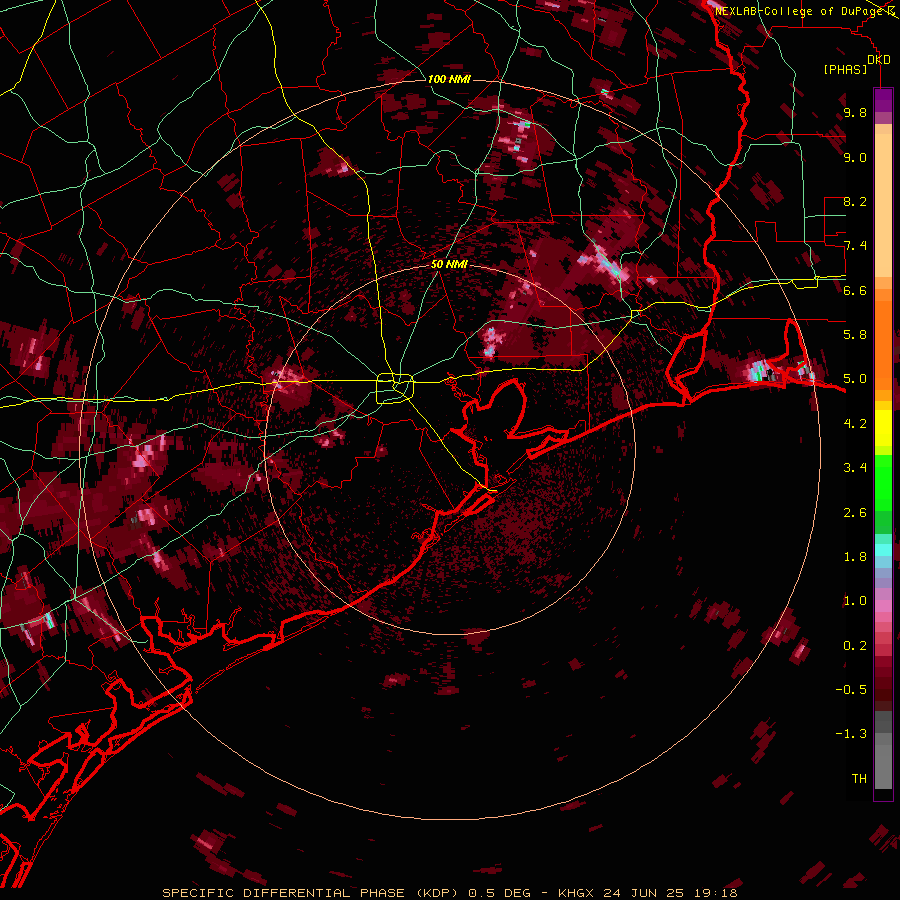
Task: Click the "24 JUN 25" date in the caption
Action: pyautogui.click(x=643, y=893)
